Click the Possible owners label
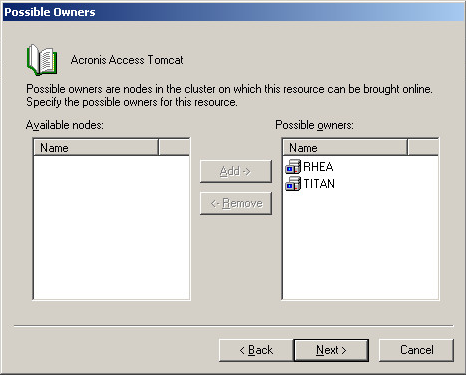466x375 pixels. (314, 125)
